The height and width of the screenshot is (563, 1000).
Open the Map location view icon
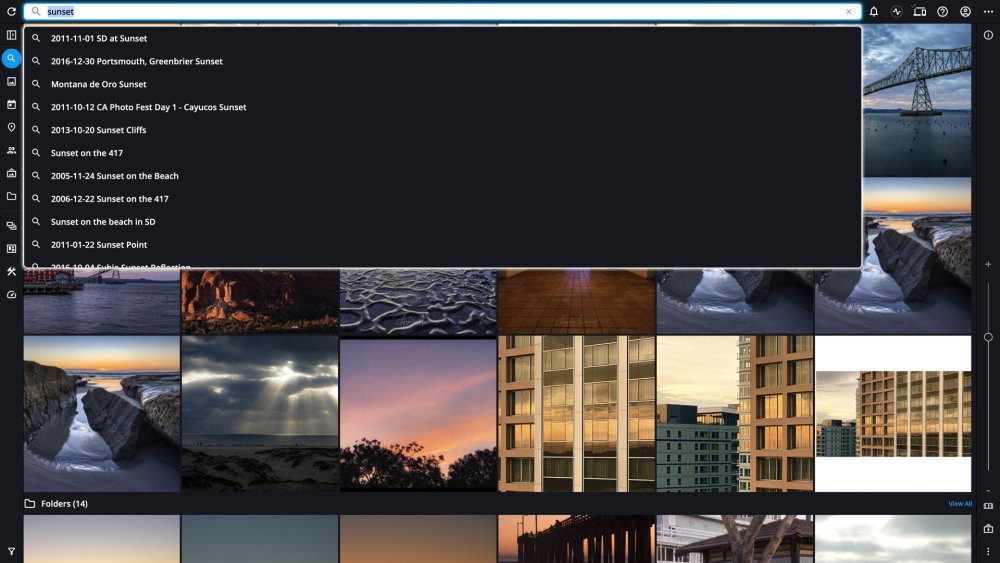pyautogui.click(x=11, y=128)
